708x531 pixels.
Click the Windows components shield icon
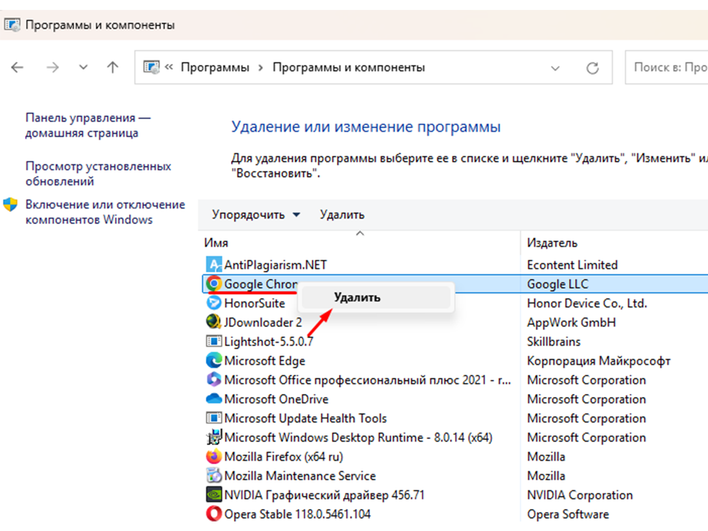click(x=10, y=205)
